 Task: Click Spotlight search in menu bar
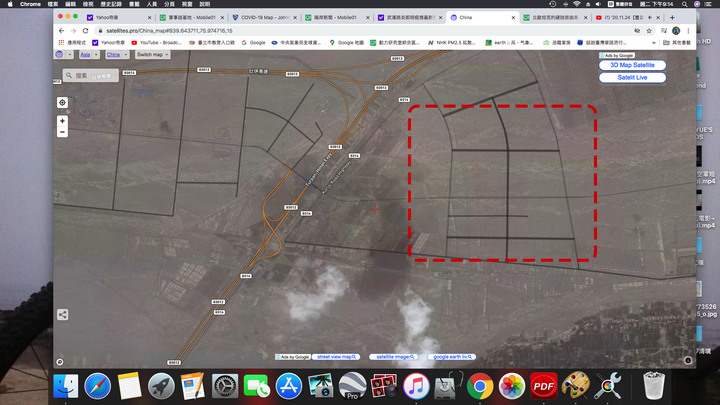[x=684, y=4]
